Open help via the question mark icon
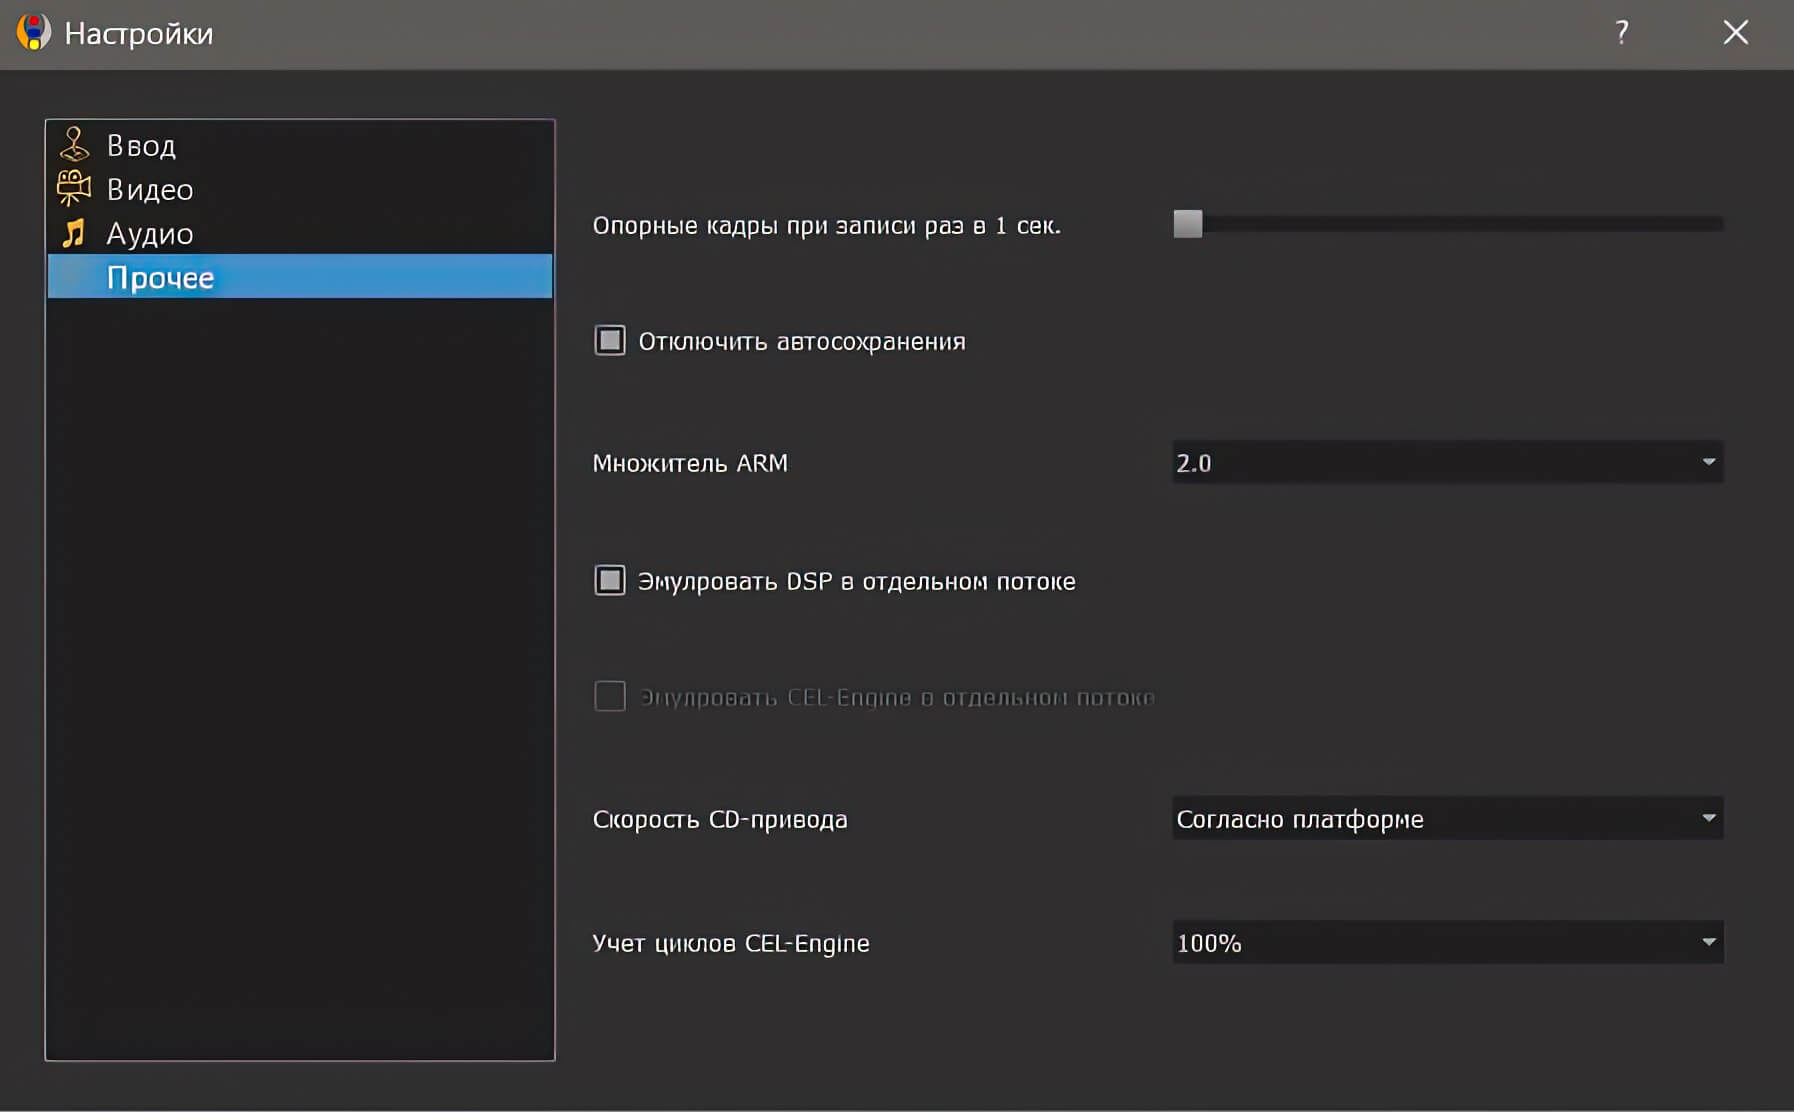The image size is (1794, 1112). pos(1621,32)
